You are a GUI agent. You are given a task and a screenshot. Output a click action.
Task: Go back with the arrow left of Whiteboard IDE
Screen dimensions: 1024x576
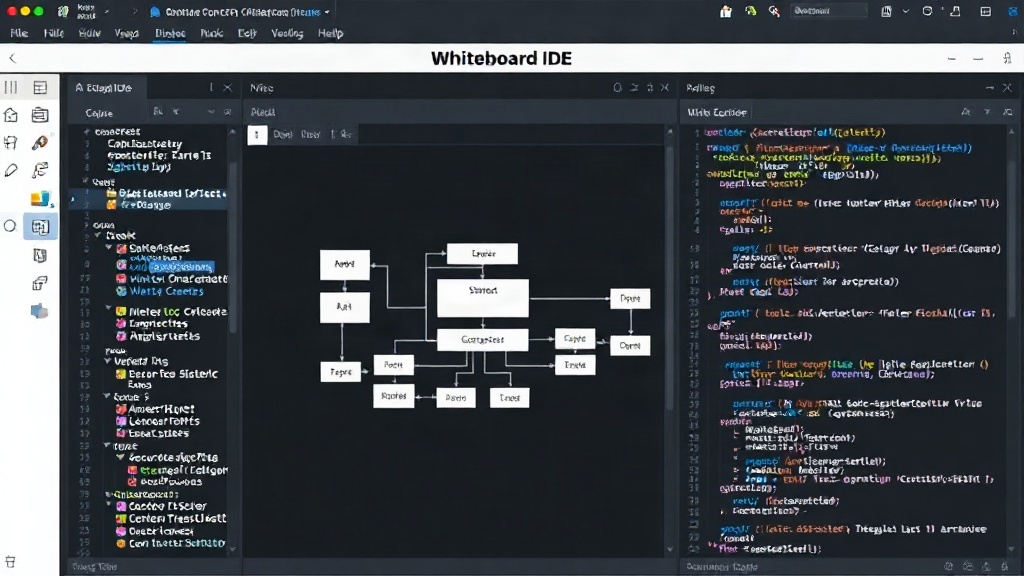12,58
